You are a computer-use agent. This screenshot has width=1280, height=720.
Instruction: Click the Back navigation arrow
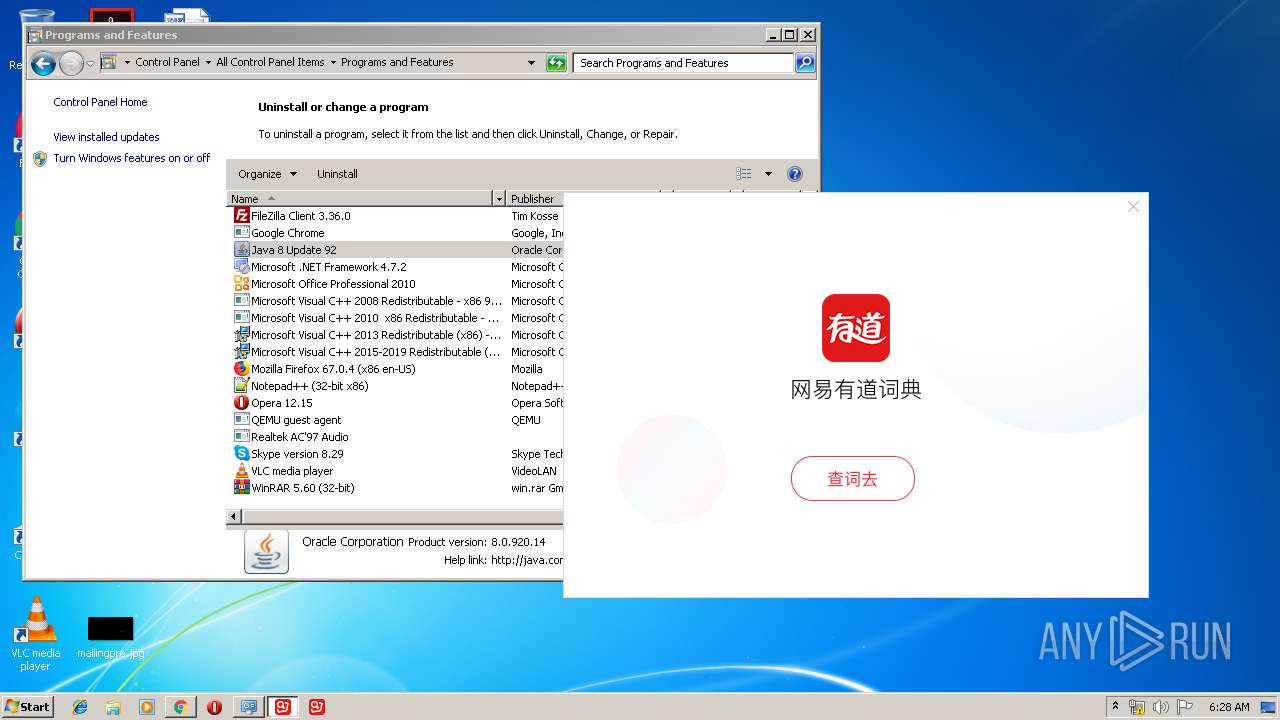coord(43,64)
